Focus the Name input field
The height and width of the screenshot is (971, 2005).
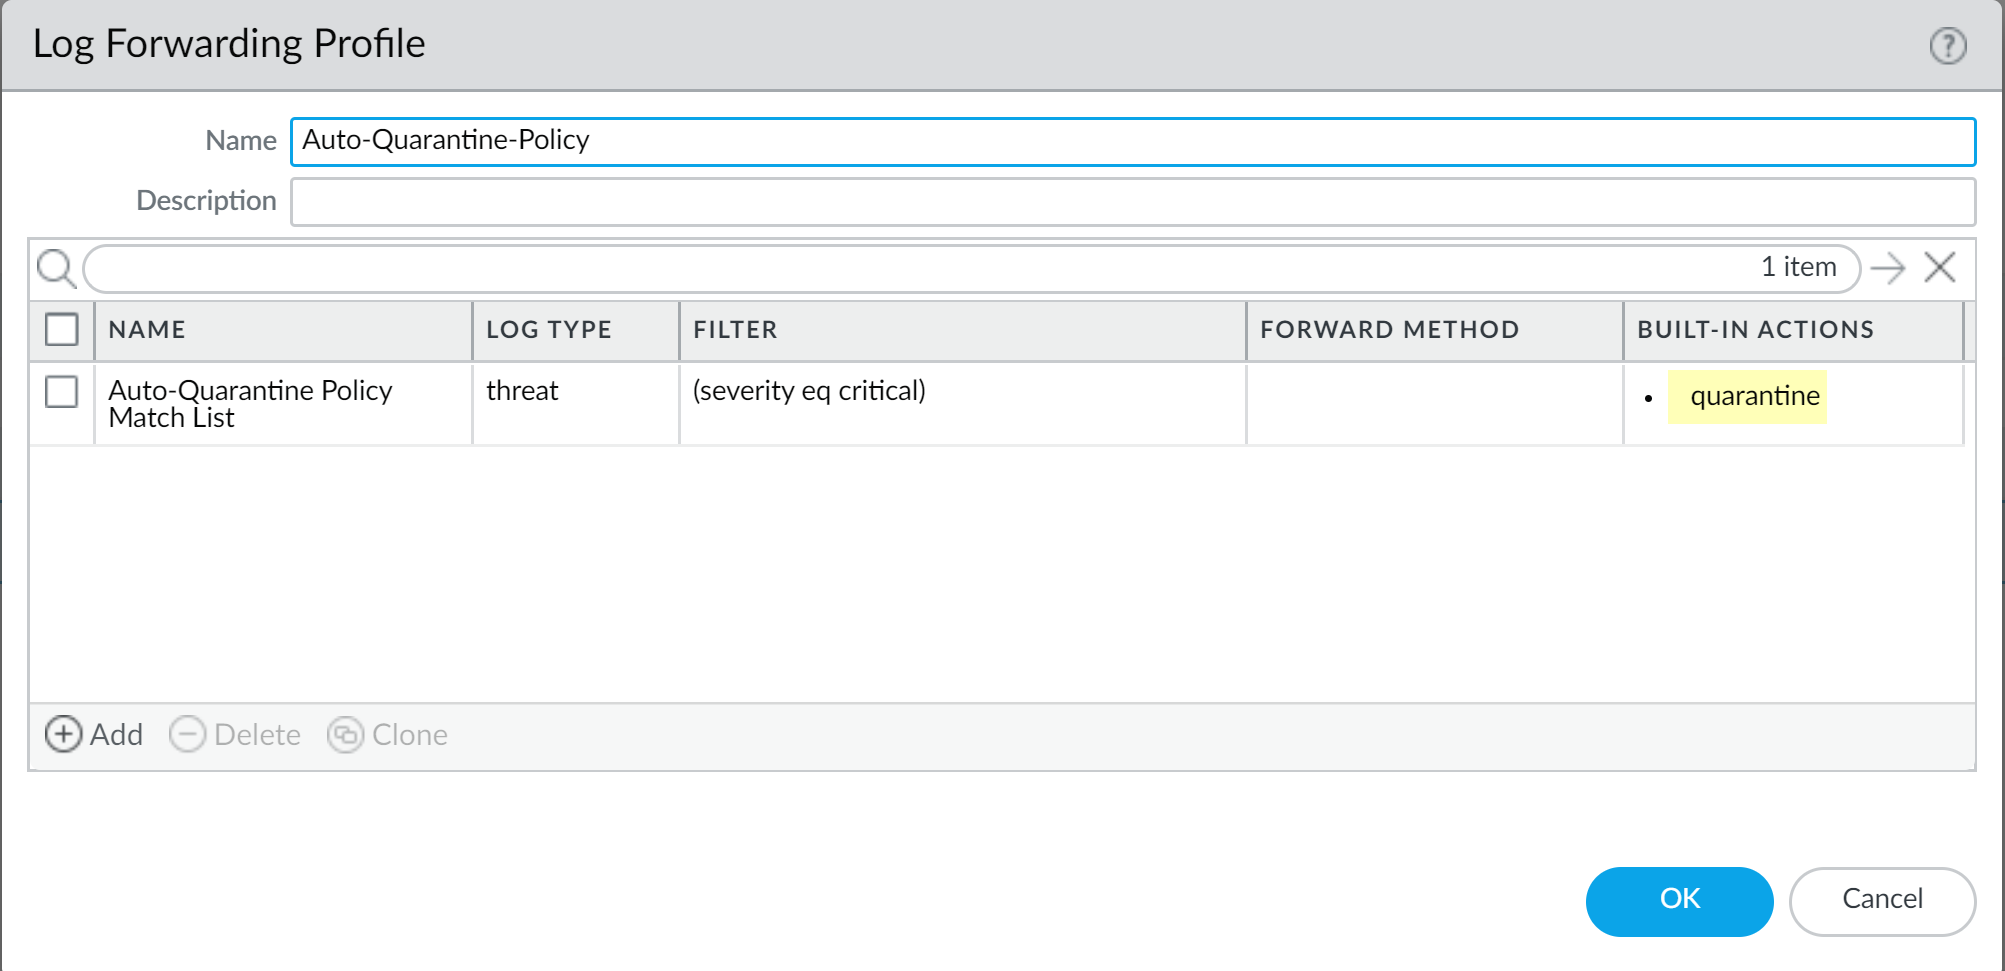1132,141
